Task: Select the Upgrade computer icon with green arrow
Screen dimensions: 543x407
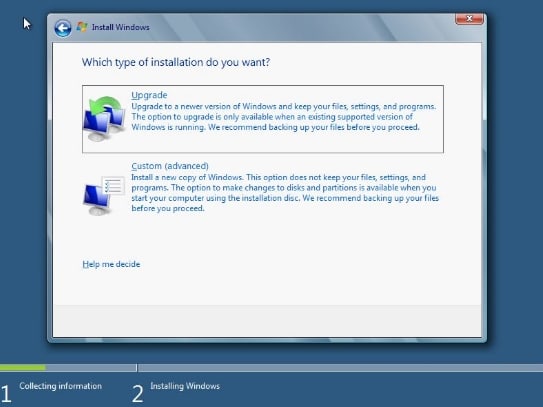Action: [x=104, y=118]
